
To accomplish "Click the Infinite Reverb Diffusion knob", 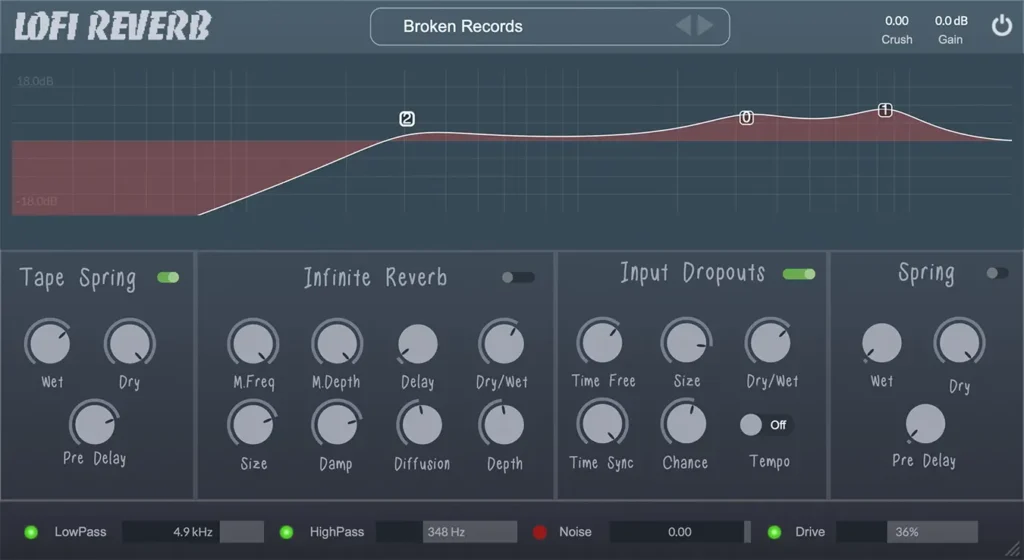I will point(421,424).
